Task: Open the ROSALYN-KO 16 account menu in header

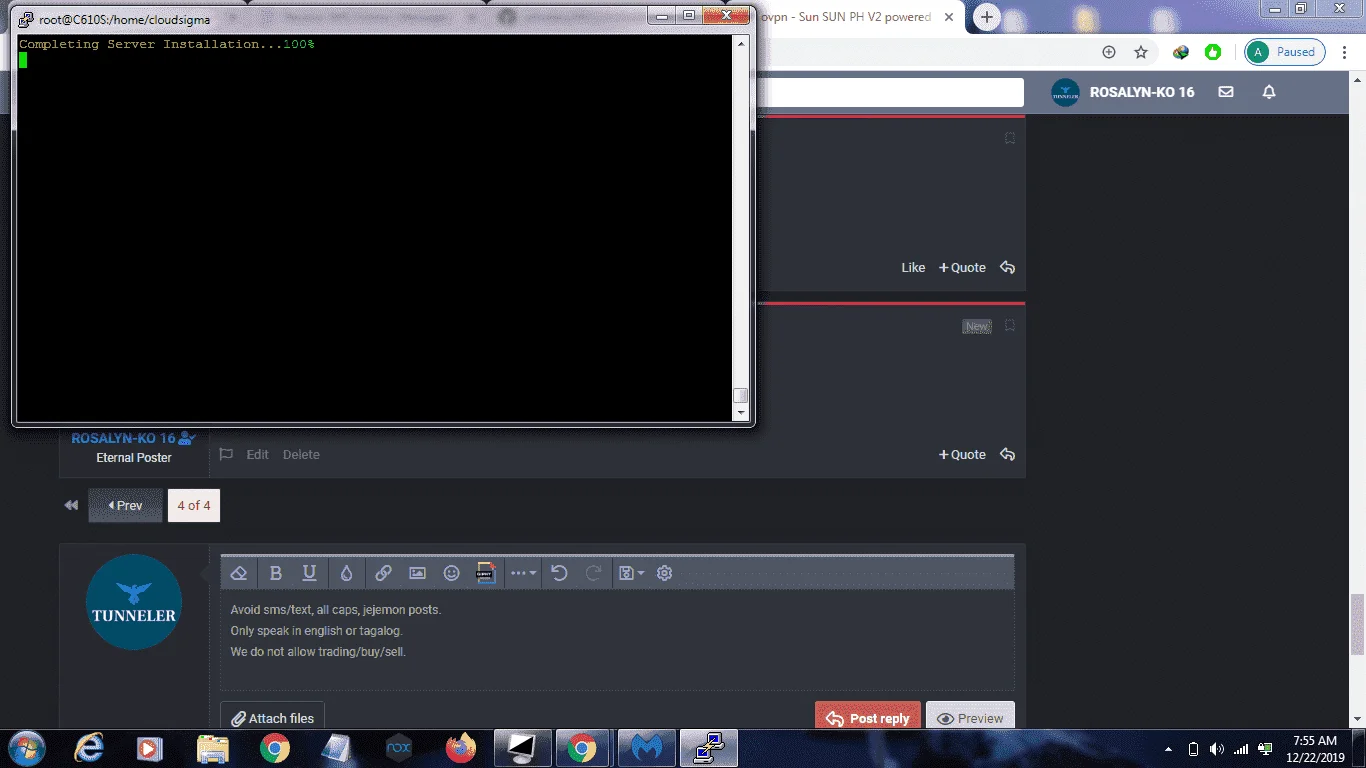Action: tap(1123, 92)
